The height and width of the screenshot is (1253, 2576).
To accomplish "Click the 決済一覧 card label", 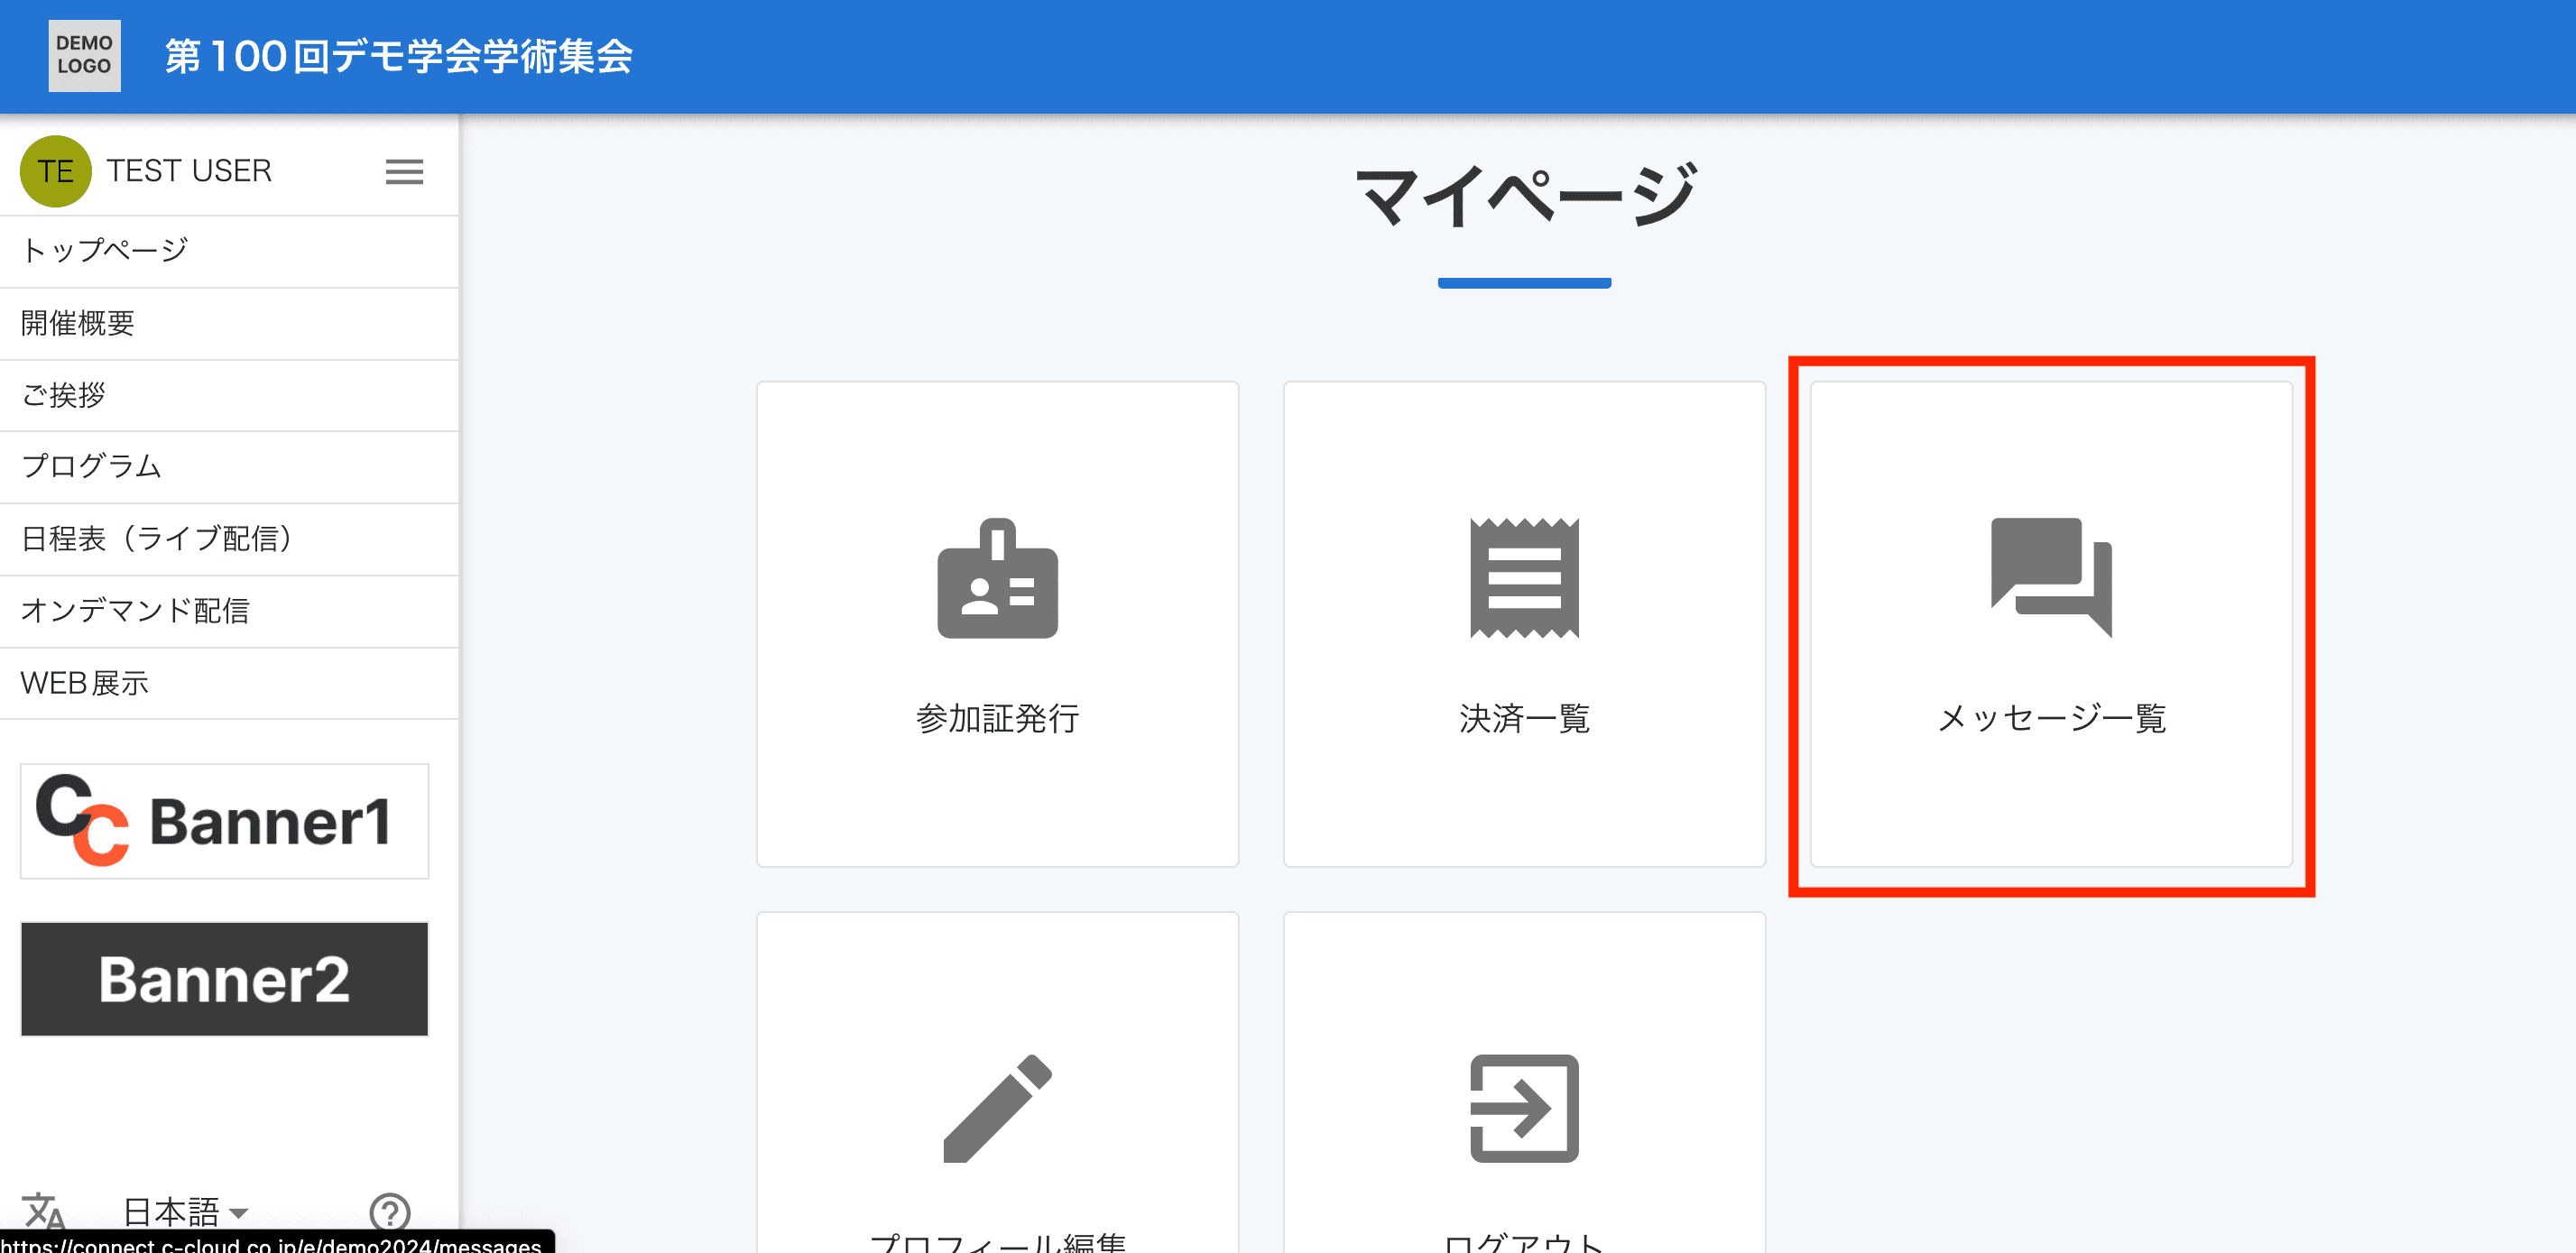I will 1524,718.
